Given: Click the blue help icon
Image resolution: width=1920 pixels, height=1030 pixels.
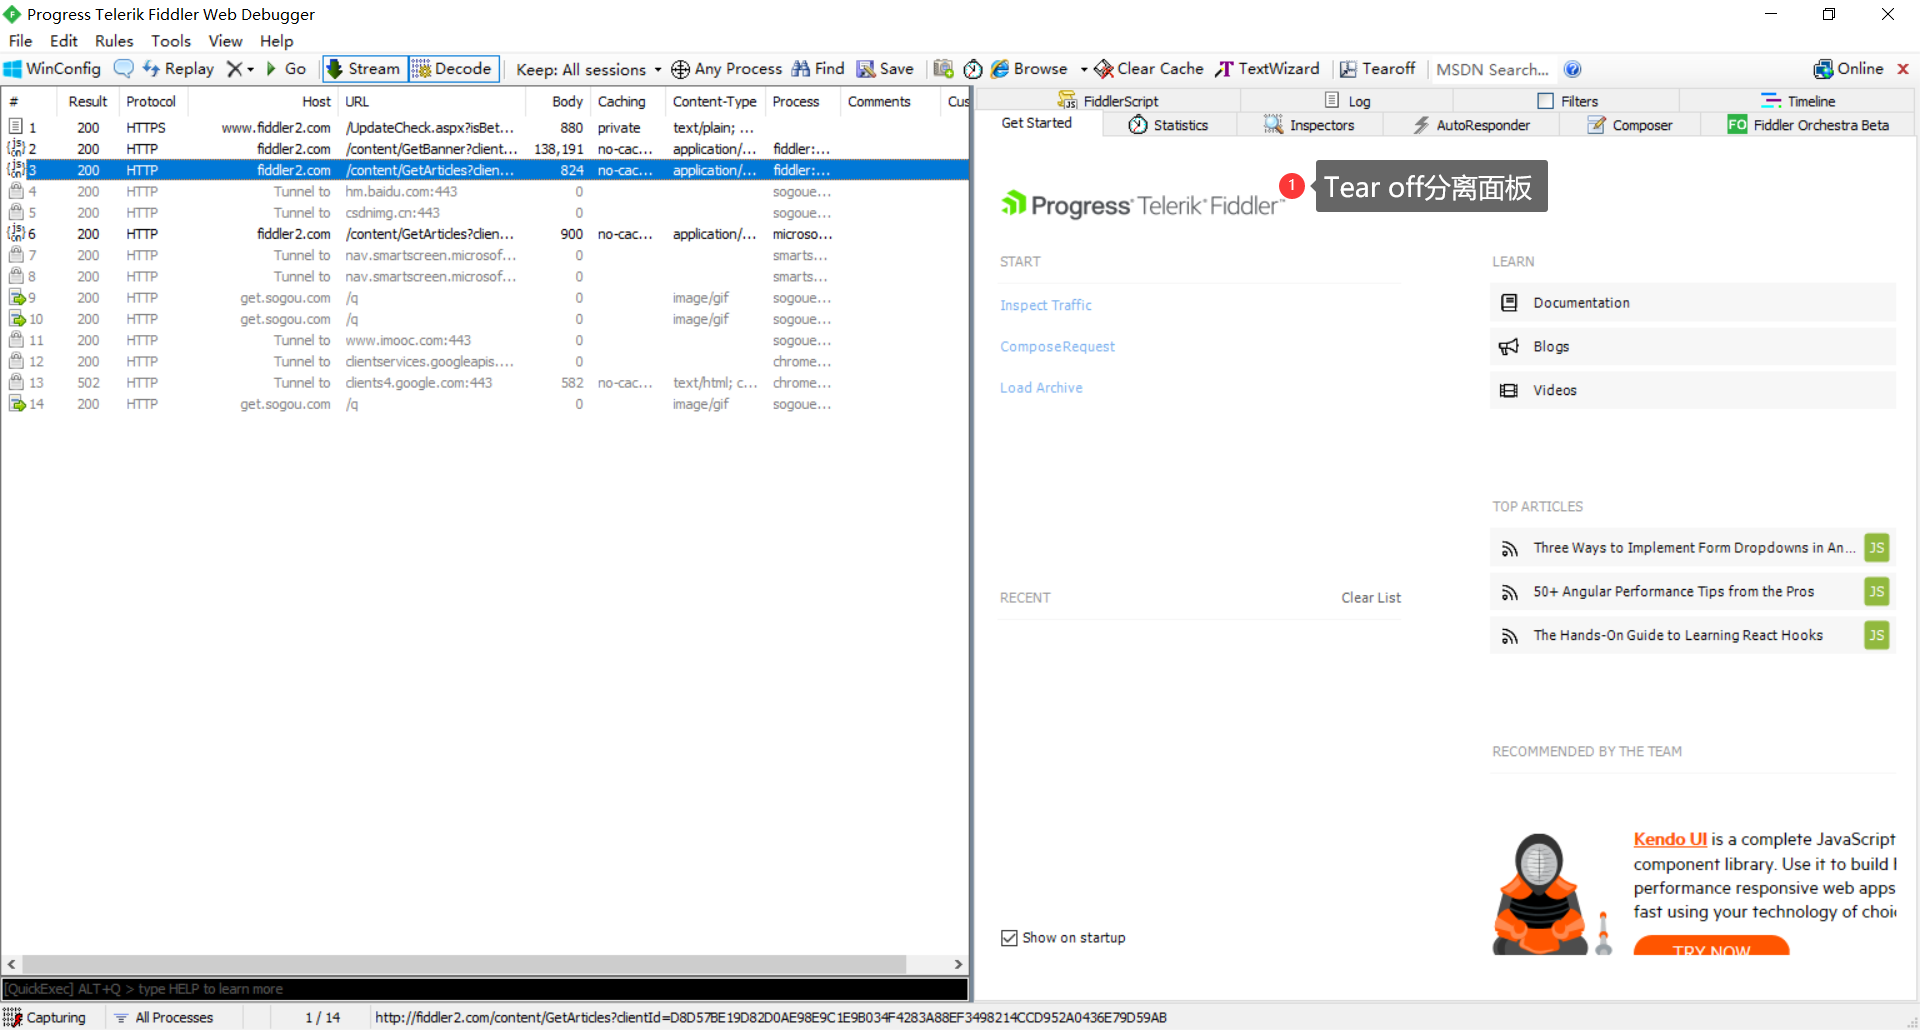Looking at the screenshot, I should coord(1572,69).
